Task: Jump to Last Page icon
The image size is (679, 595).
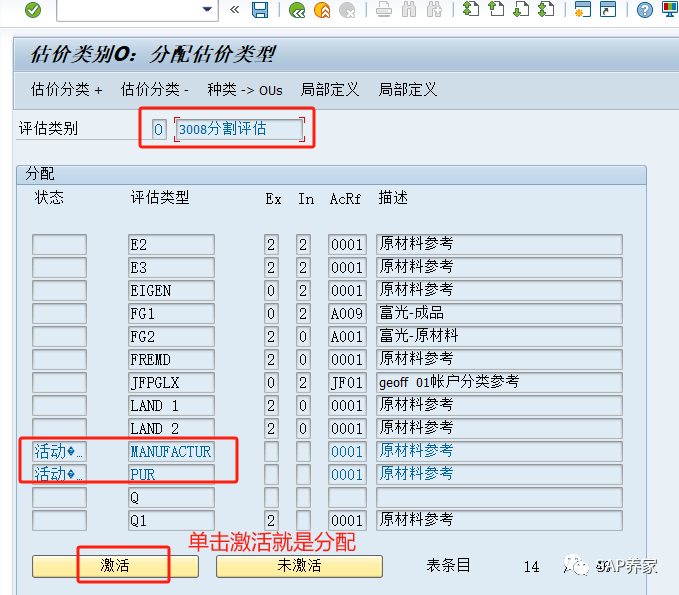Action: coord(546,9)
